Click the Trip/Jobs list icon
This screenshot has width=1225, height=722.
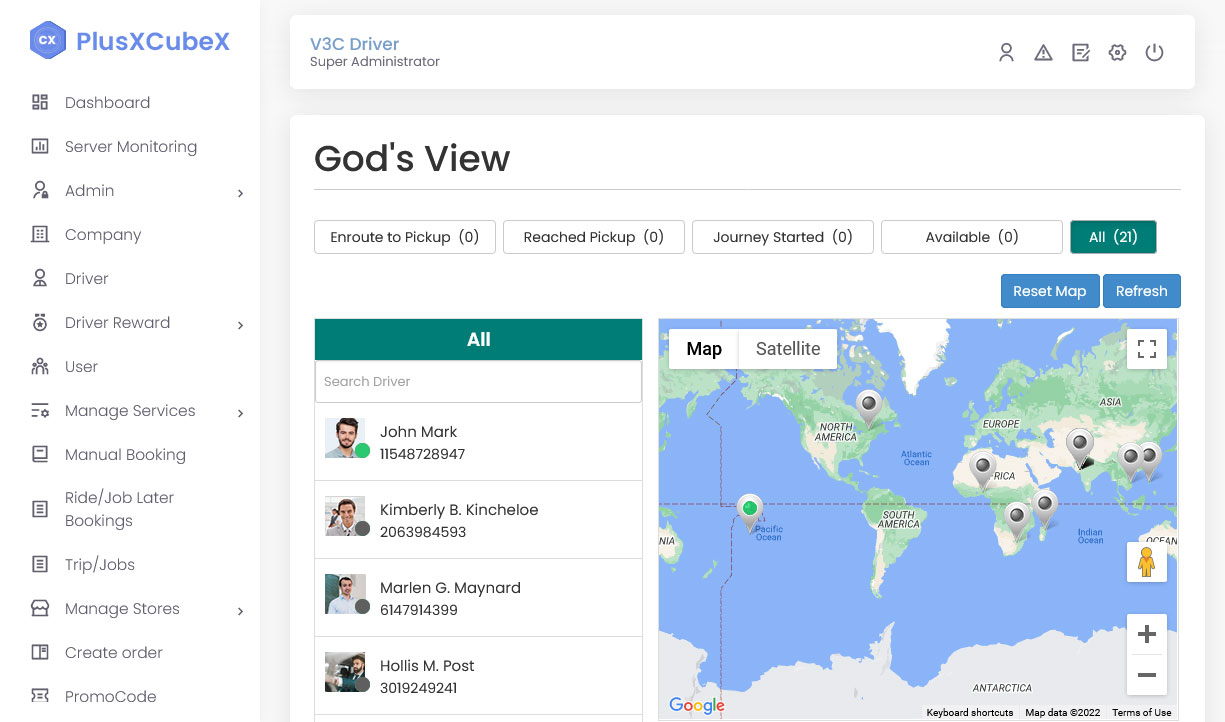coord(40,564)
